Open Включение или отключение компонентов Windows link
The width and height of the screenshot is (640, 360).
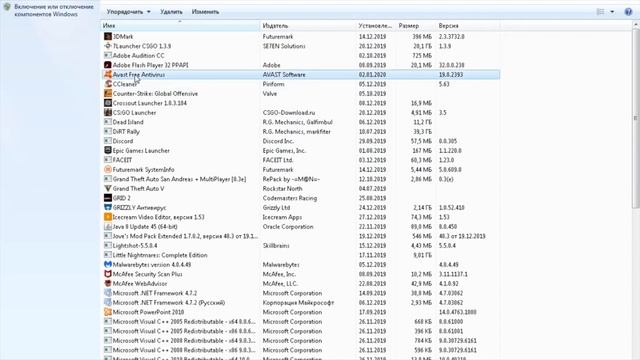[x=53, y=11]
